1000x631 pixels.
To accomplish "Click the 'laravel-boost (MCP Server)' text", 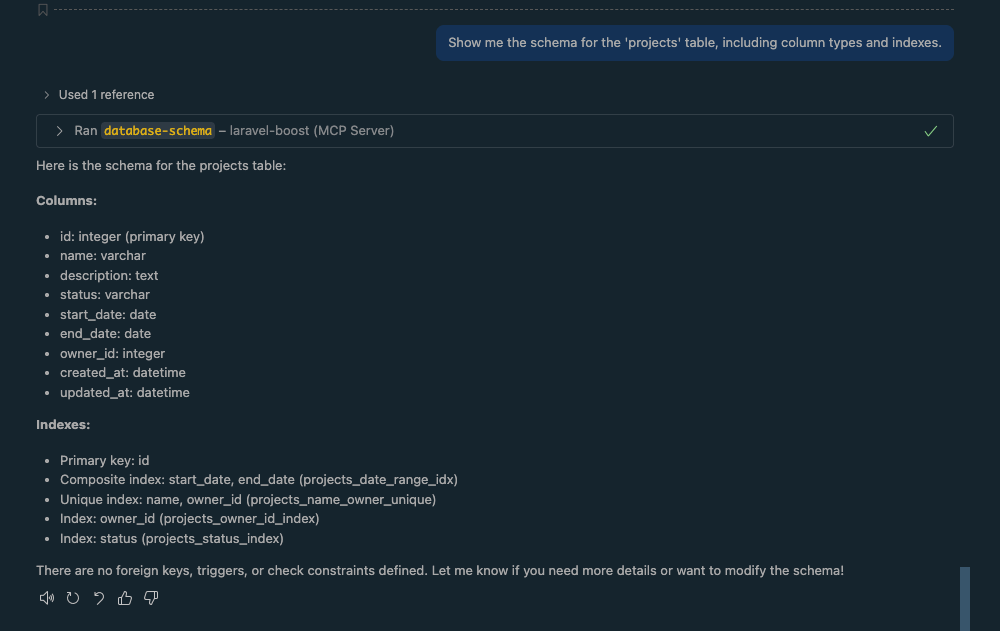I will (x=311, y=130).
